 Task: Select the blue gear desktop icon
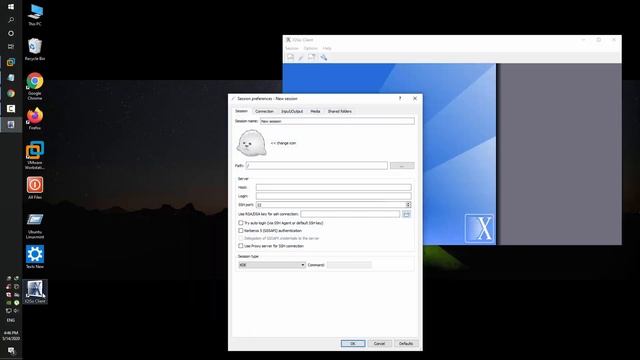click(35, 257)
